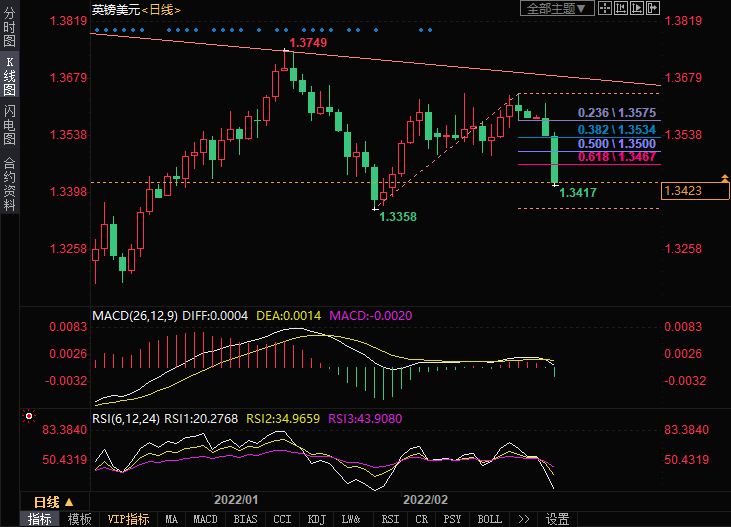This screenshot has width=731, height=527.
Task: Click the red circle marker above RSI panel
Action: pos(28,415)
